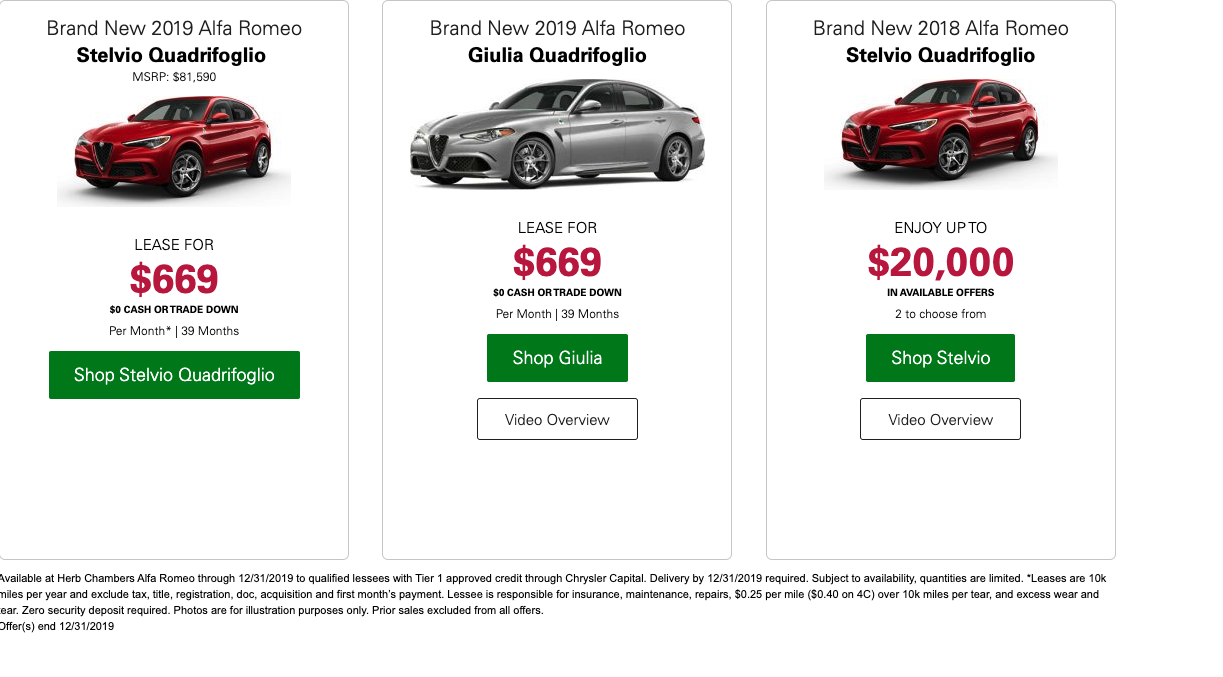Open Video Overview under the Giulia card

pos(557,419)
